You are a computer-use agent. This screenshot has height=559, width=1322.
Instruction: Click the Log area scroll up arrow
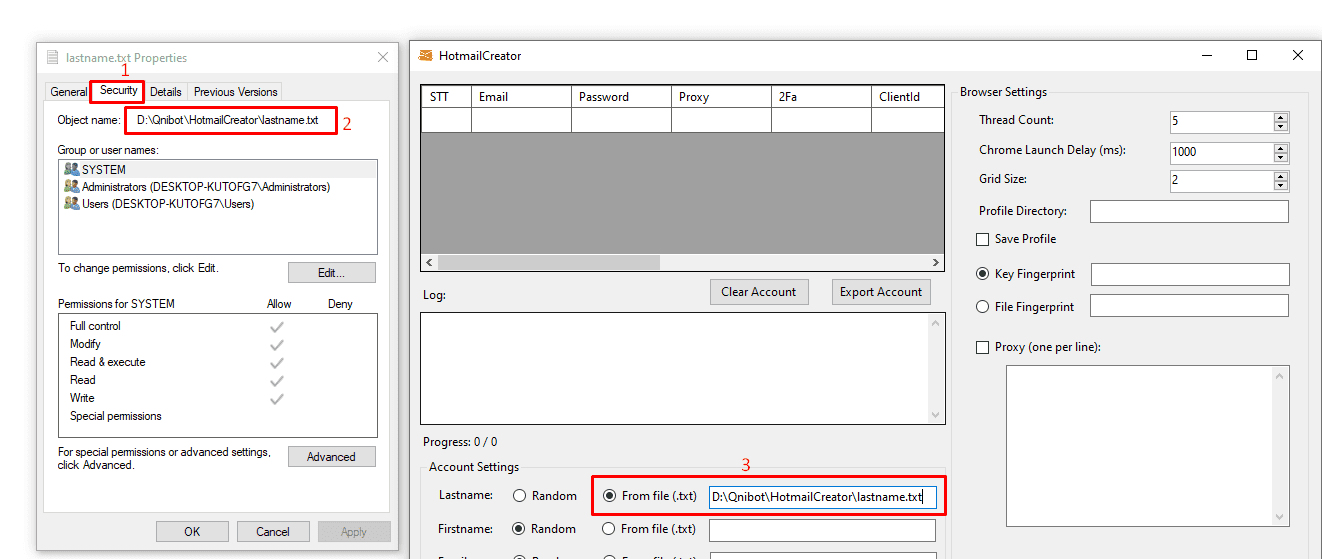[x=936, y=323]
